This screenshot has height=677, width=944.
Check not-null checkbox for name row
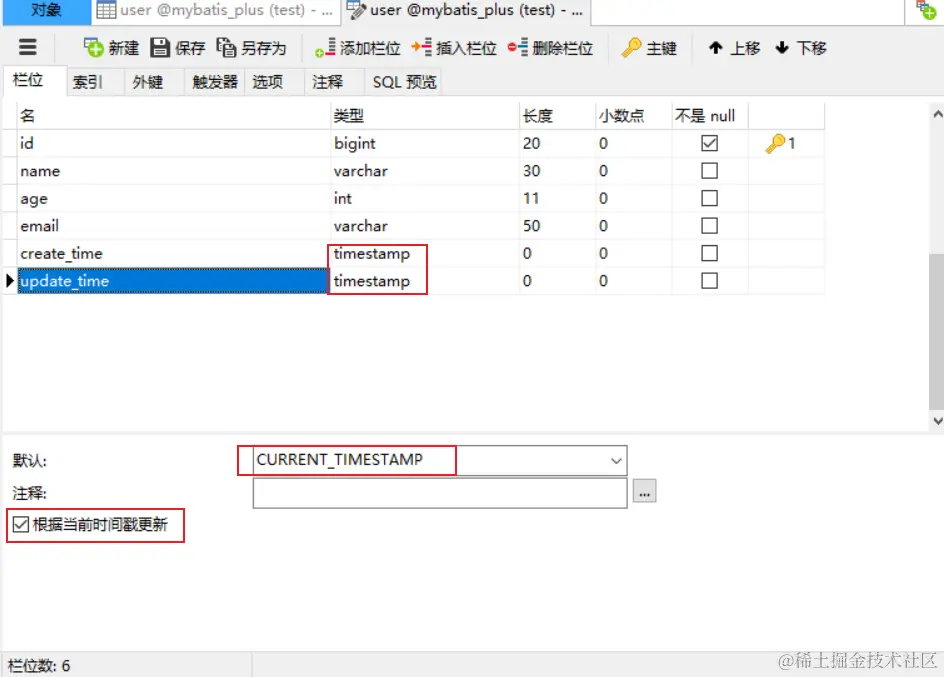click(x=709, y=171)
